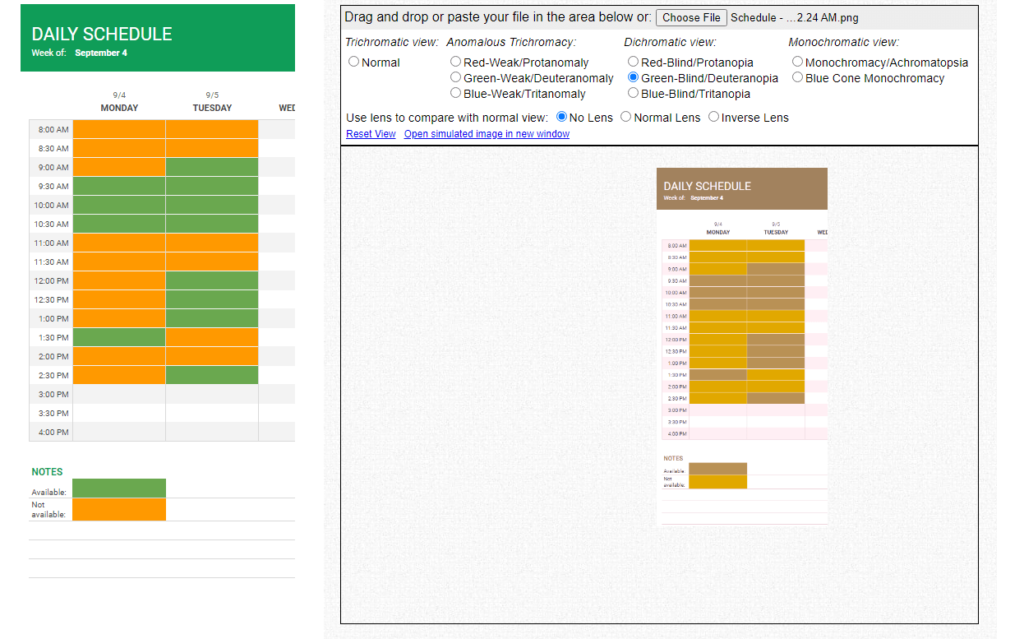Set the lens option to No Lens
The height and width of the screenshot is (639, 1024).
[x=562, y=117]
